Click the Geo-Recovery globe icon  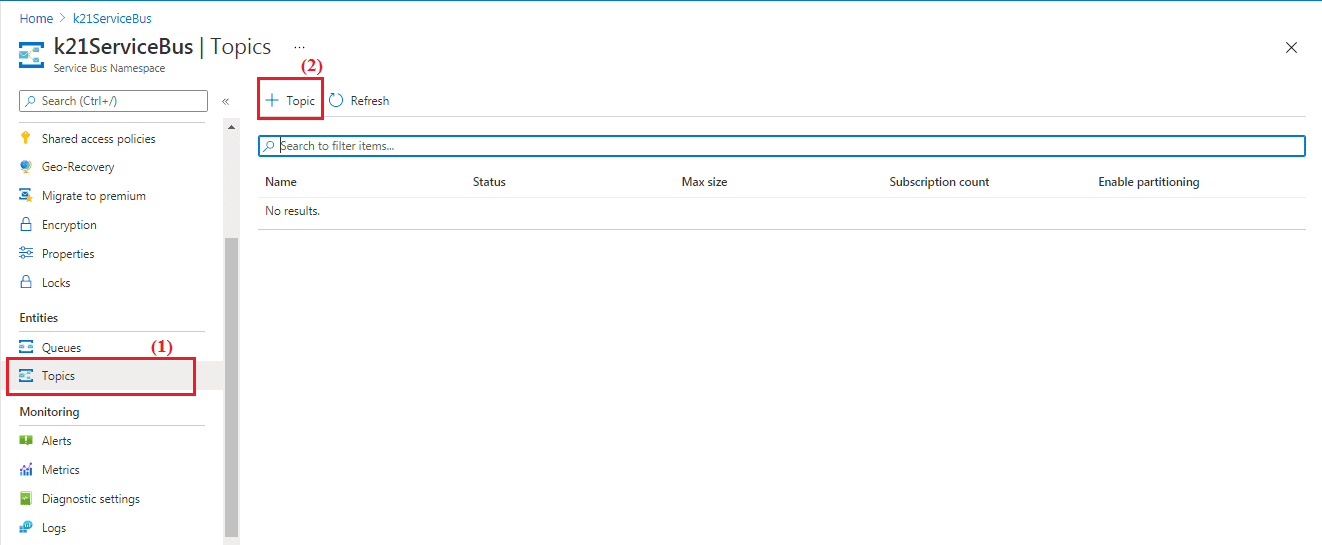click(26, 167)
